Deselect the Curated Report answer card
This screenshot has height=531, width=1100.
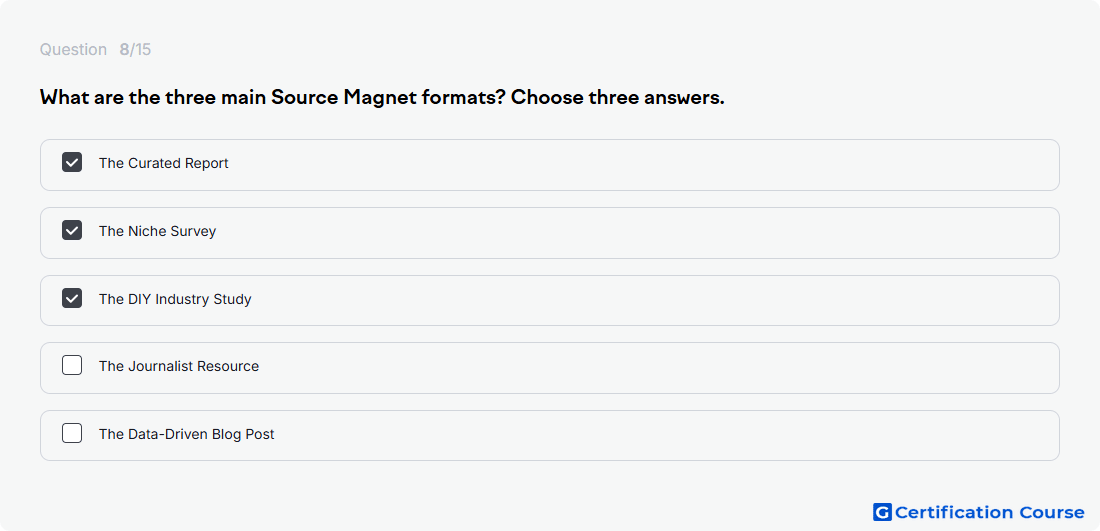coord(549,165)
